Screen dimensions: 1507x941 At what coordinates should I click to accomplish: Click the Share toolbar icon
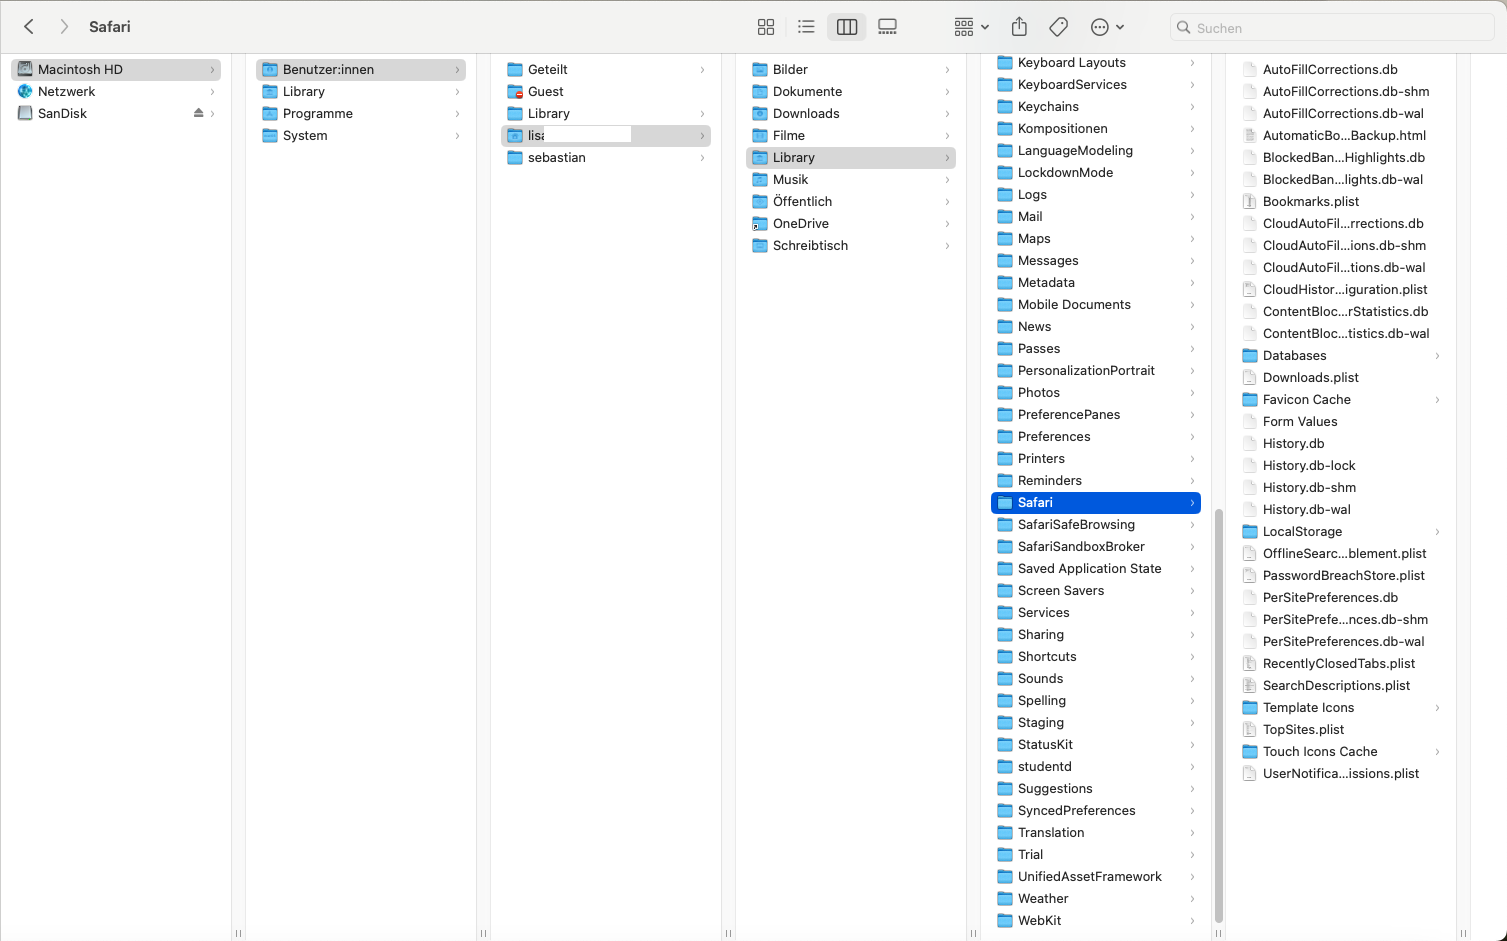pos(1019,27)
